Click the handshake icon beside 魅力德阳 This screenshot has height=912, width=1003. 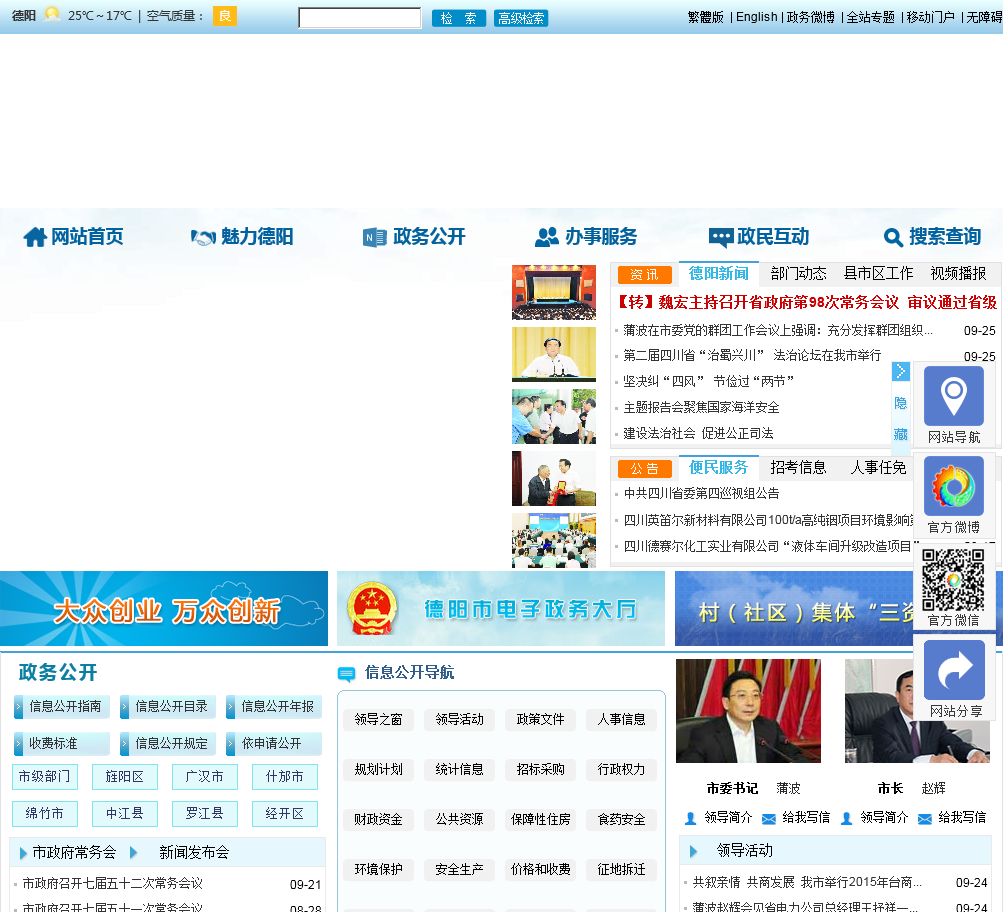[x=203, y=238]
